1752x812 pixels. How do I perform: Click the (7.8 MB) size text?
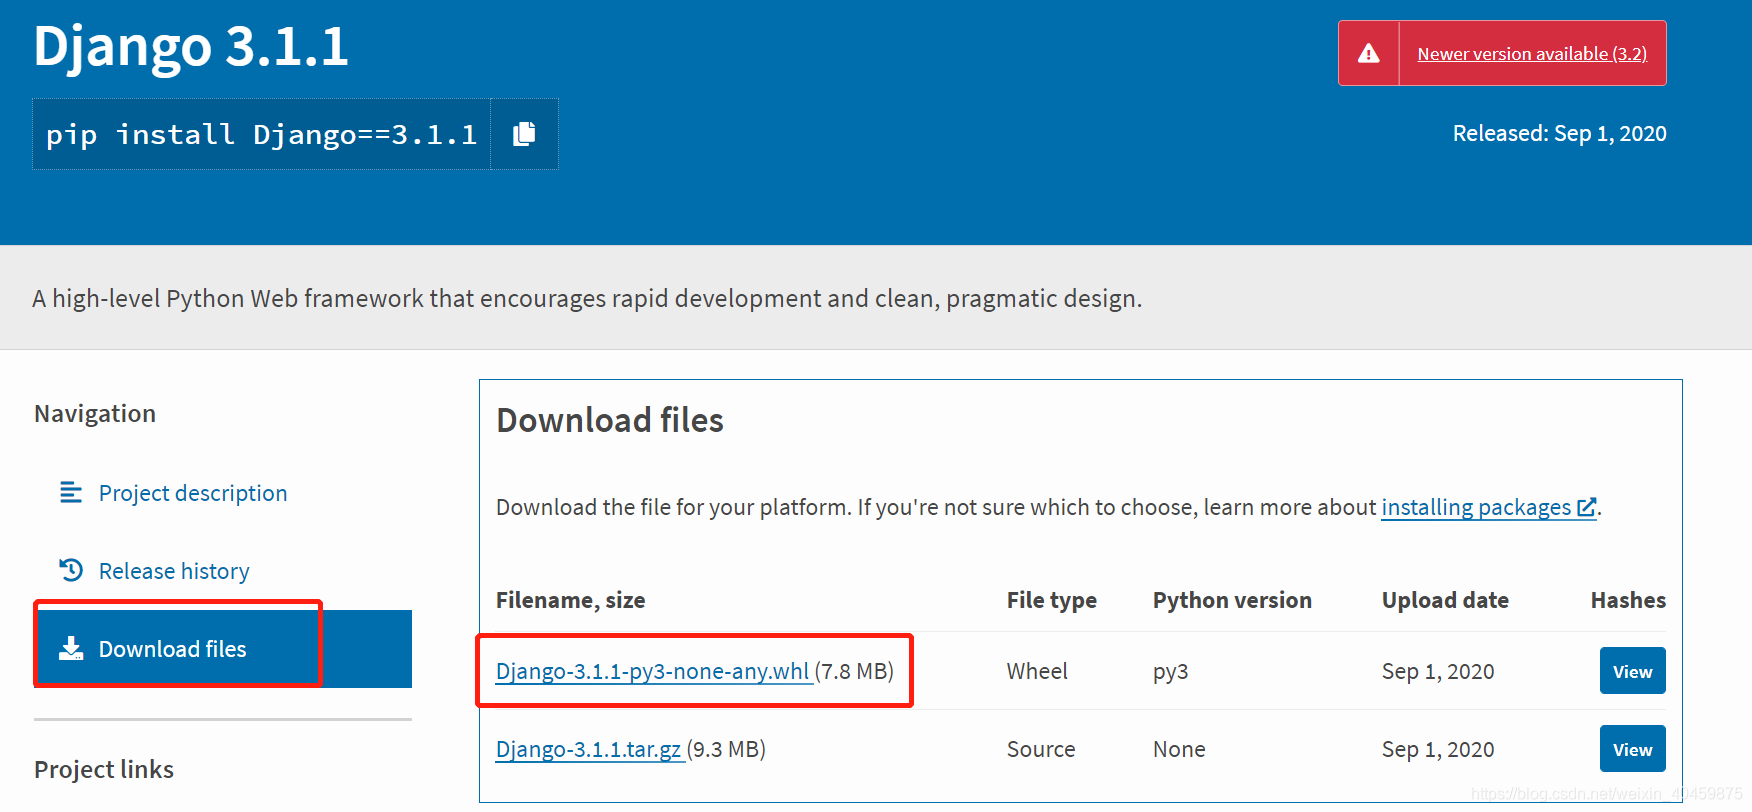(x=854, y=671)
